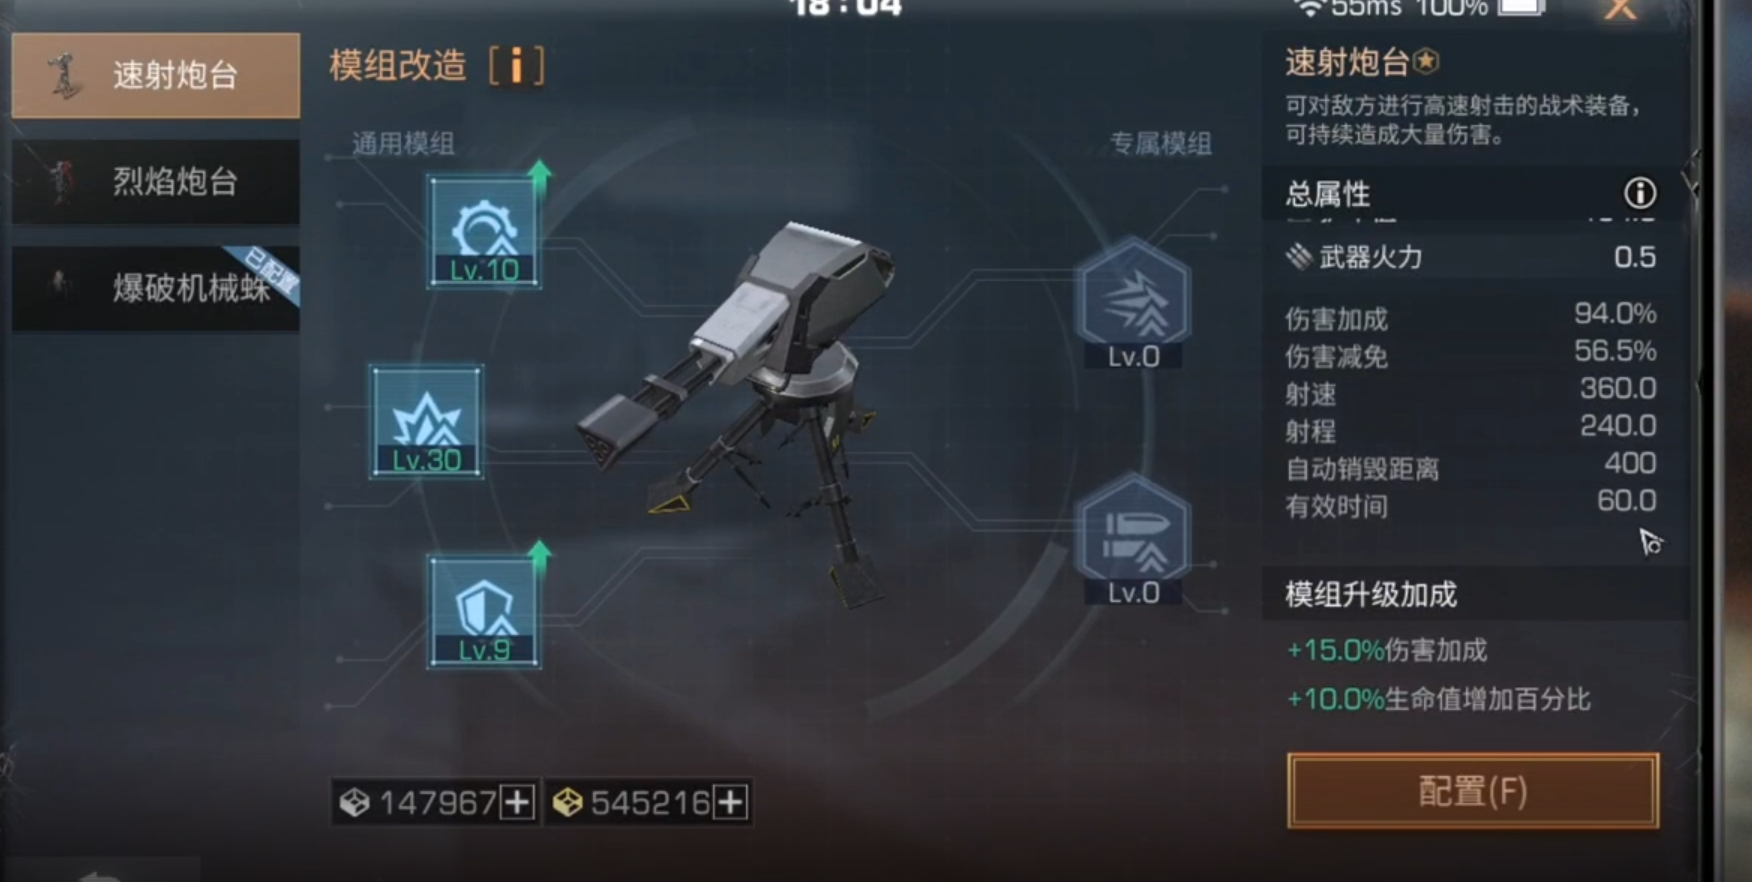
Task: Switch to 爆破机械蛛 tab
Action: tap(156, 288)
